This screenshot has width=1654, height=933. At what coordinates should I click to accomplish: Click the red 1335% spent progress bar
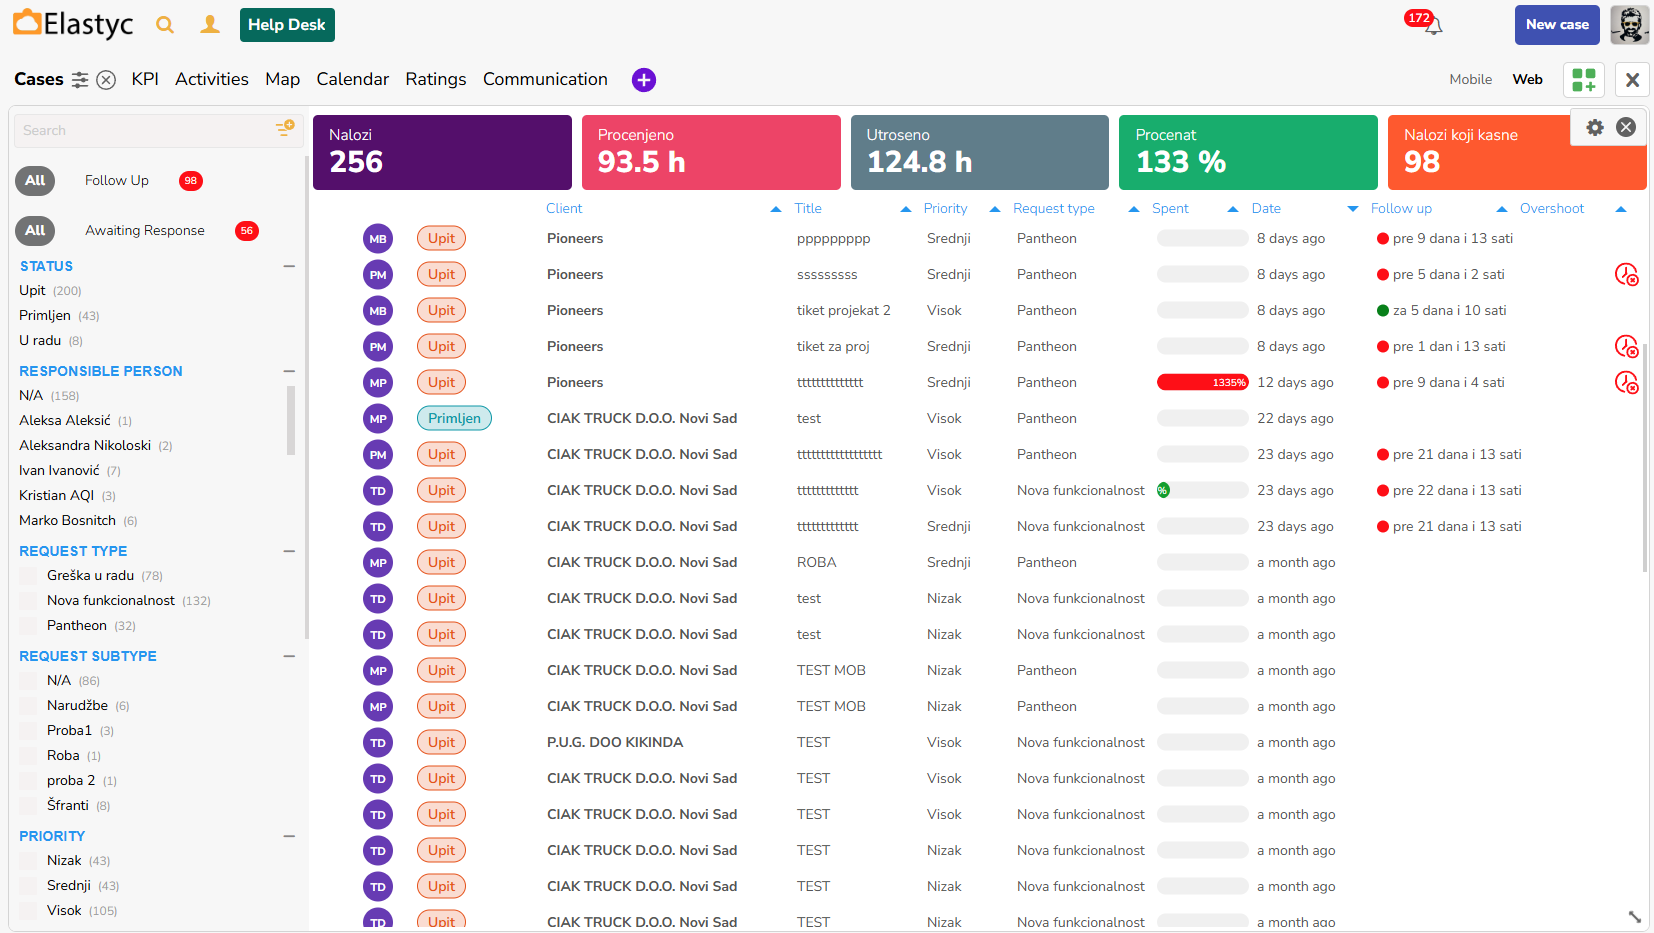coord(1202,383)
